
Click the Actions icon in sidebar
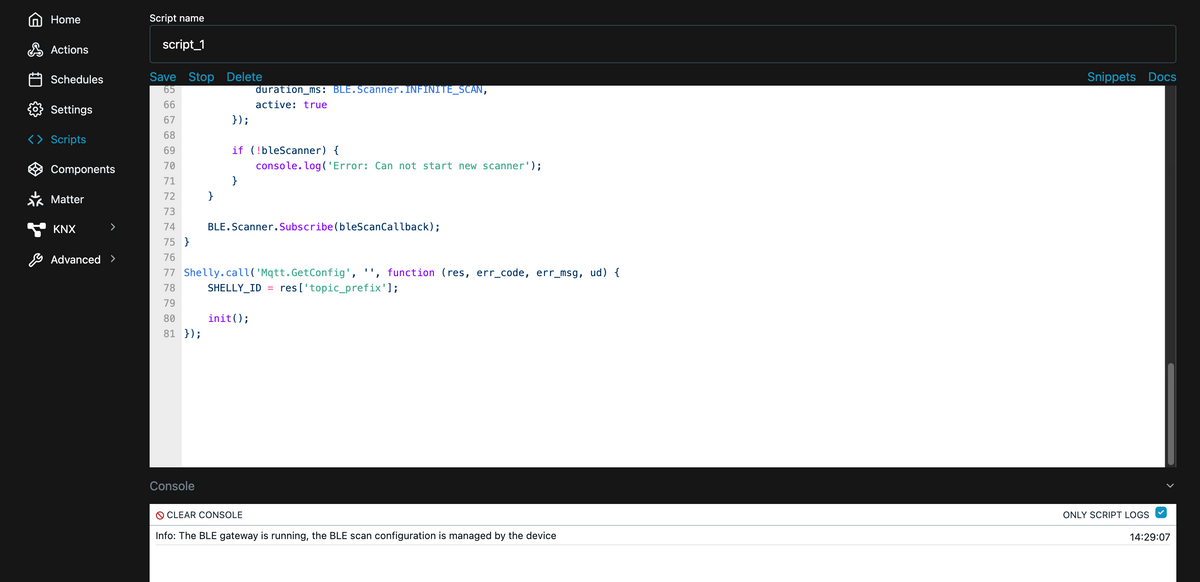tap(35, 49)
